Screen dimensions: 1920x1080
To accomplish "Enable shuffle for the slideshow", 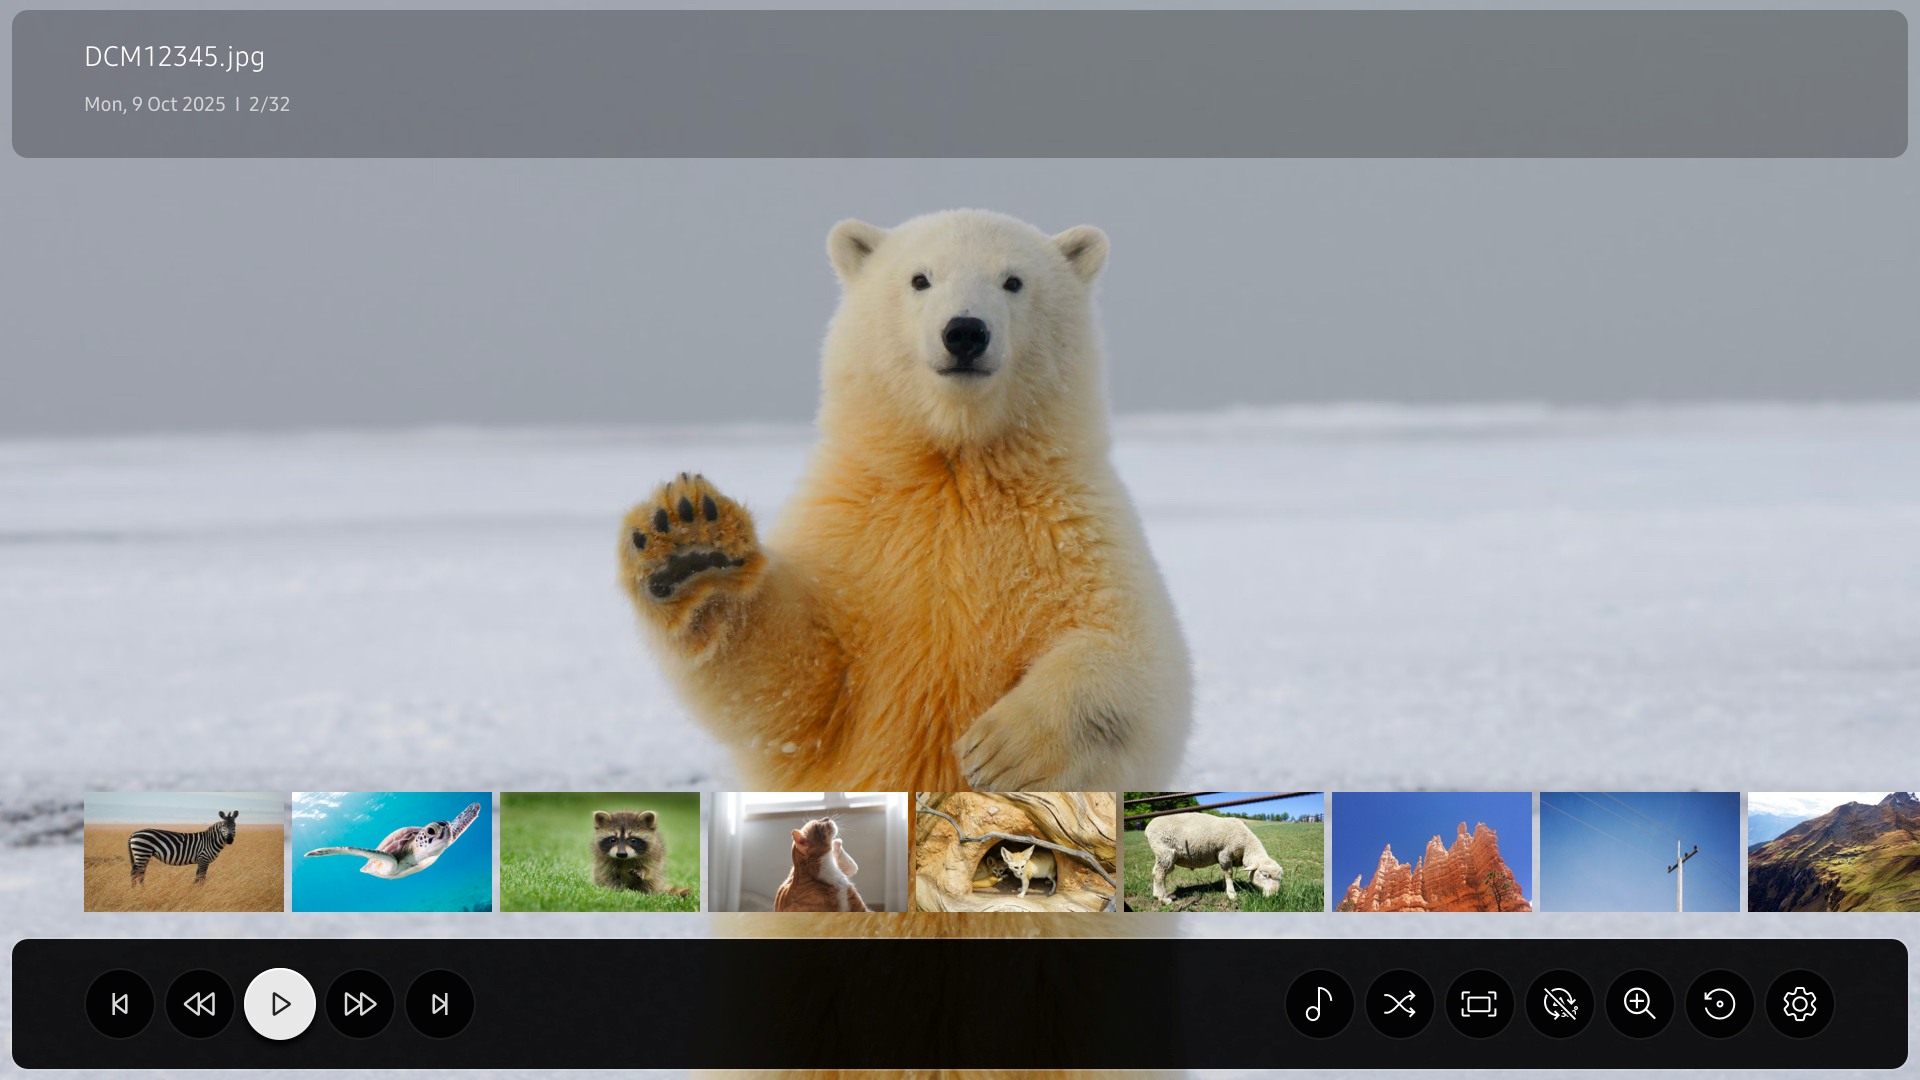I will [1400, 1004].
